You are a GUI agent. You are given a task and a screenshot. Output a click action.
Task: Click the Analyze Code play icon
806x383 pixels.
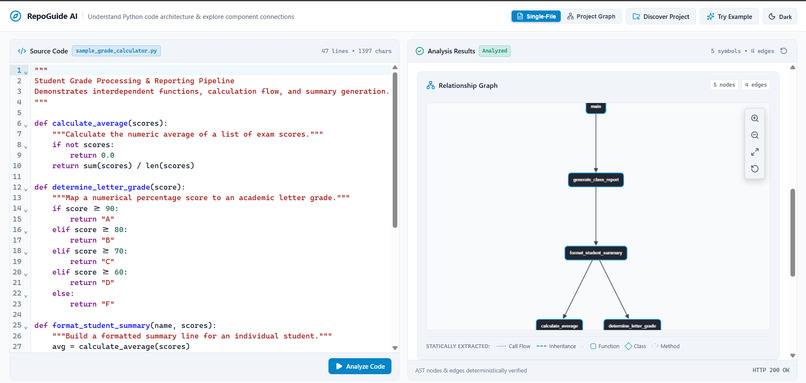tap(339, 367)
